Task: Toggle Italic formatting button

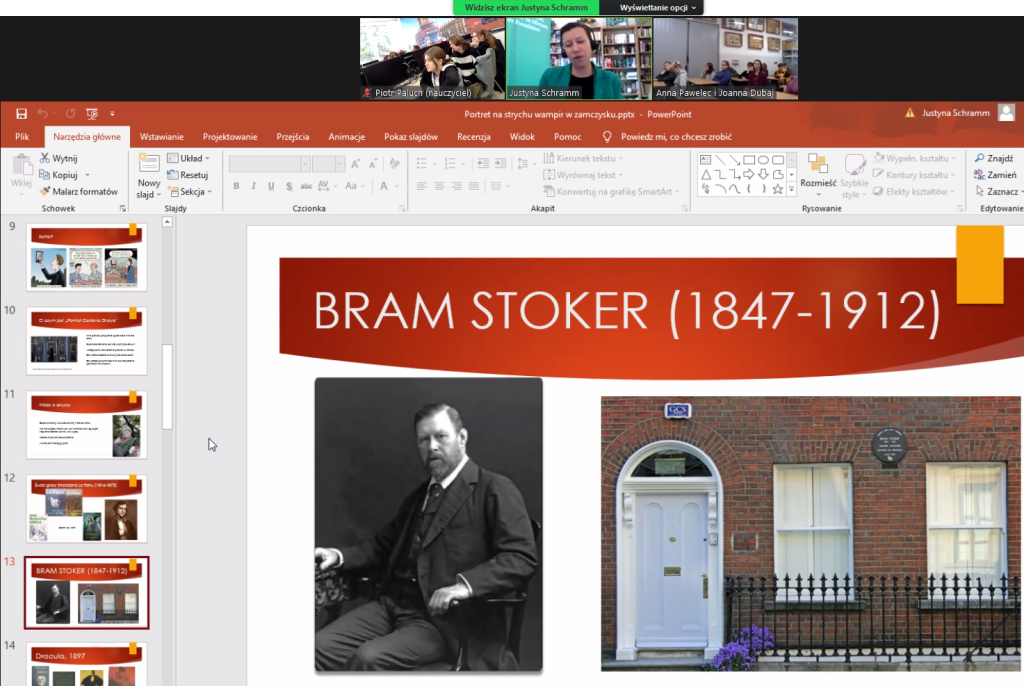Action: [x=254, y=186]
